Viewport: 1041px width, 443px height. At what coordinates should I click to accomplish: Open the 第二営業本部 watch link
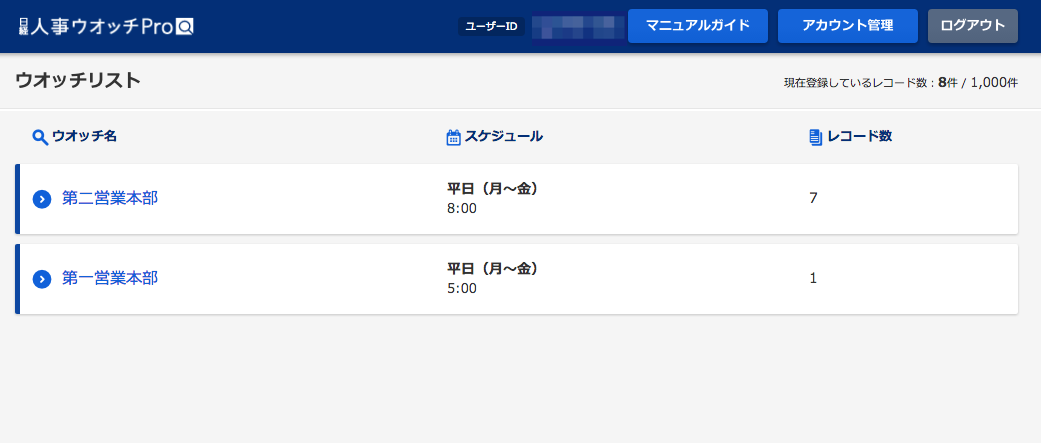(x=110, y=198)
